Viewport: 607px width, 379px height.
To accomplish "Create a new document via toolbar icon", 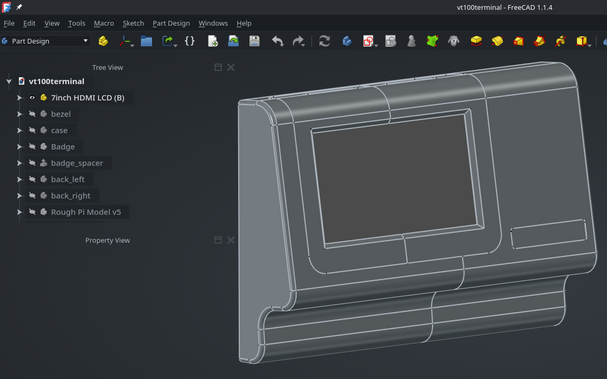I will (213, 41).
